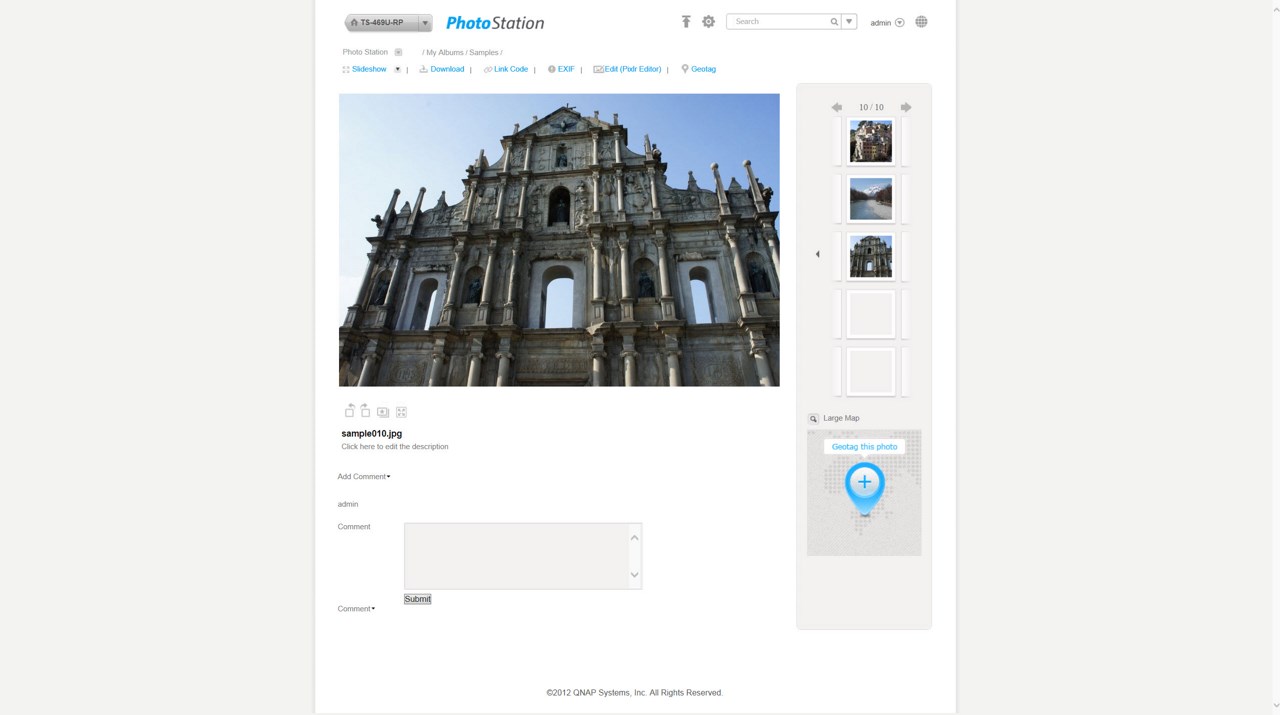The height and width of the screenshot is (715, 1280).
Task: Click the fullscreen view icon
Action: point(401,412)
